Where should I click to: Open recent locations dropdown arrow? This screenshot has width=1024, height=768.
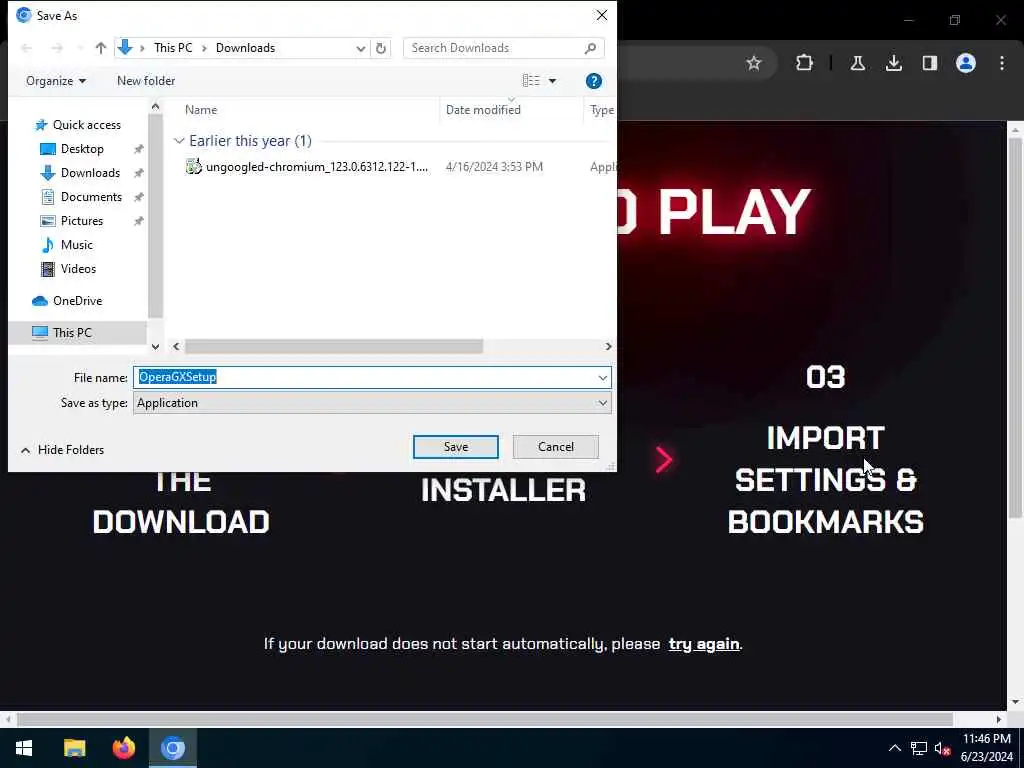point(80,48)
